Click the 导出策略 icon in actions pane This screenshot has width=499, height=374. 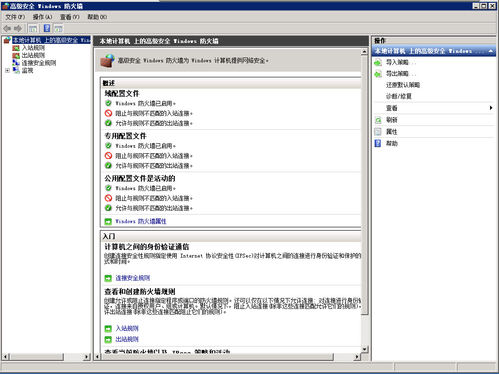tap(378, 74)
